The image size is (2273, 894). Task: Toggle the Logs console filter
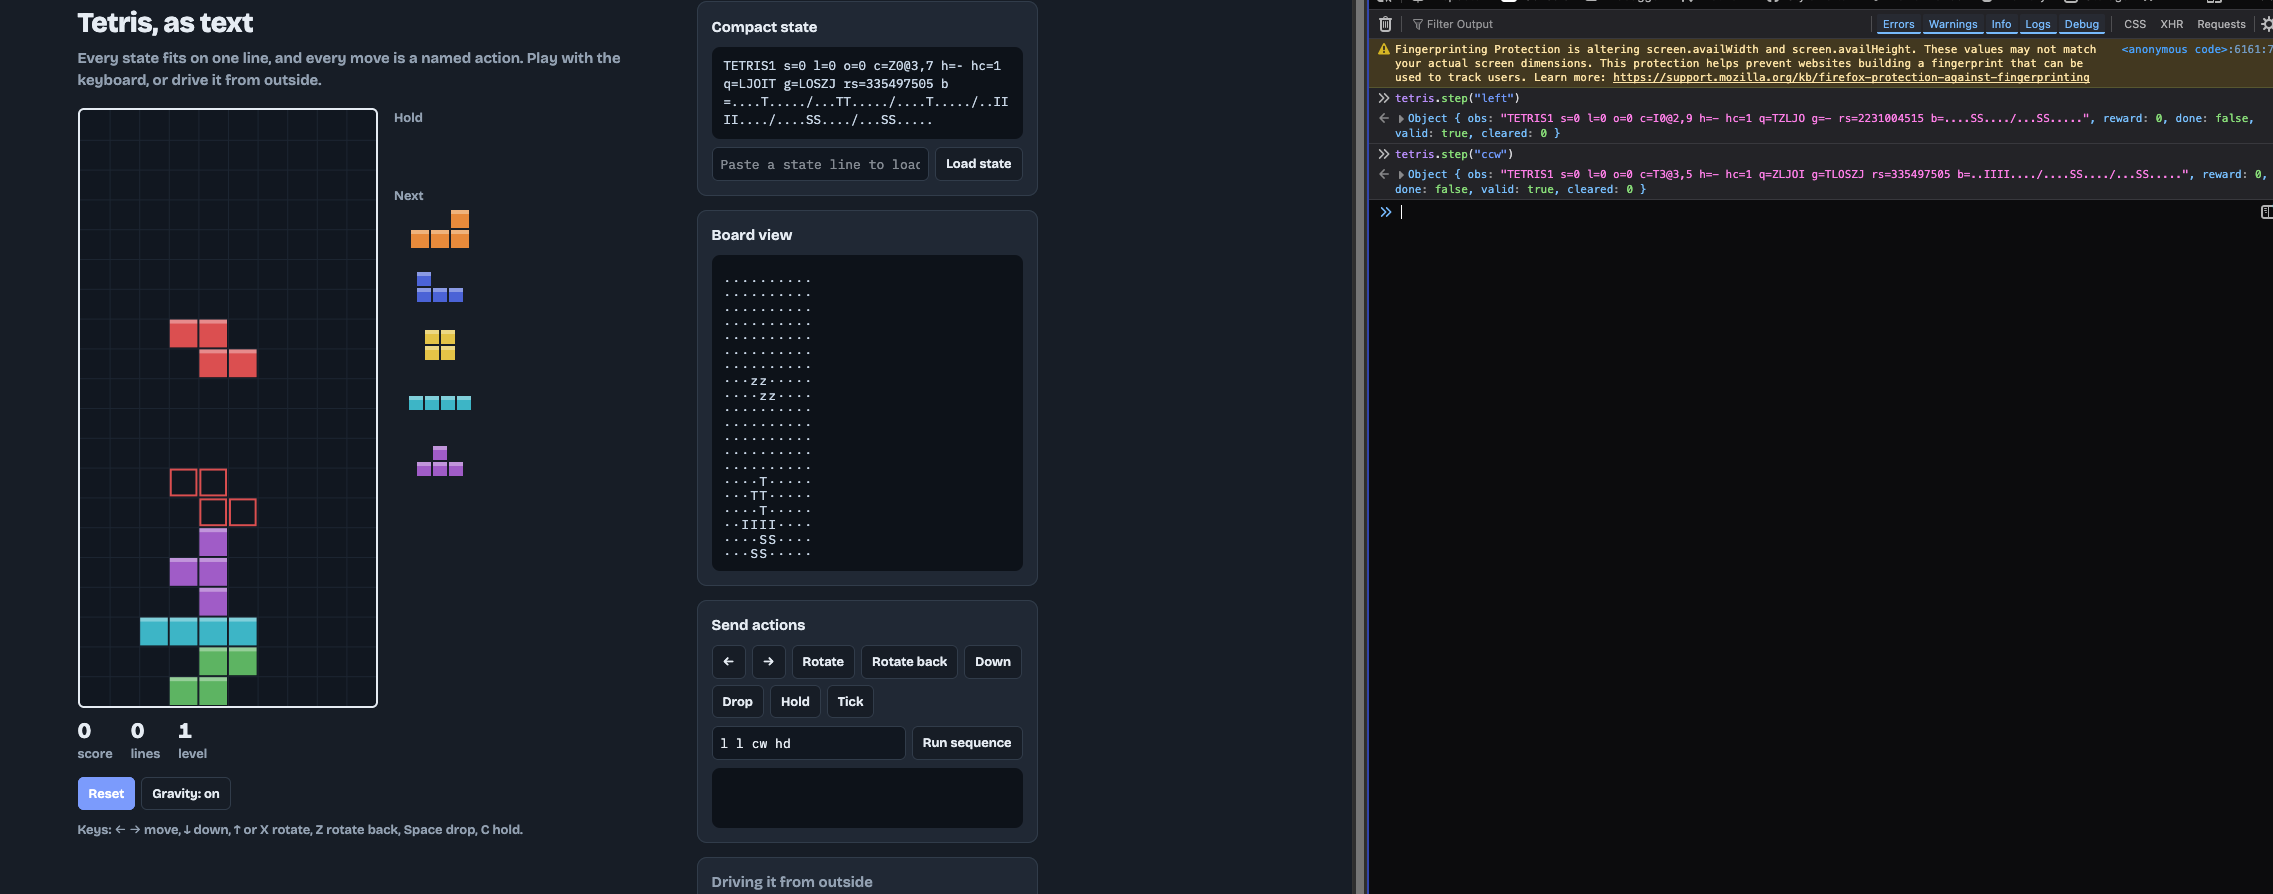(x=2038, y=24)
